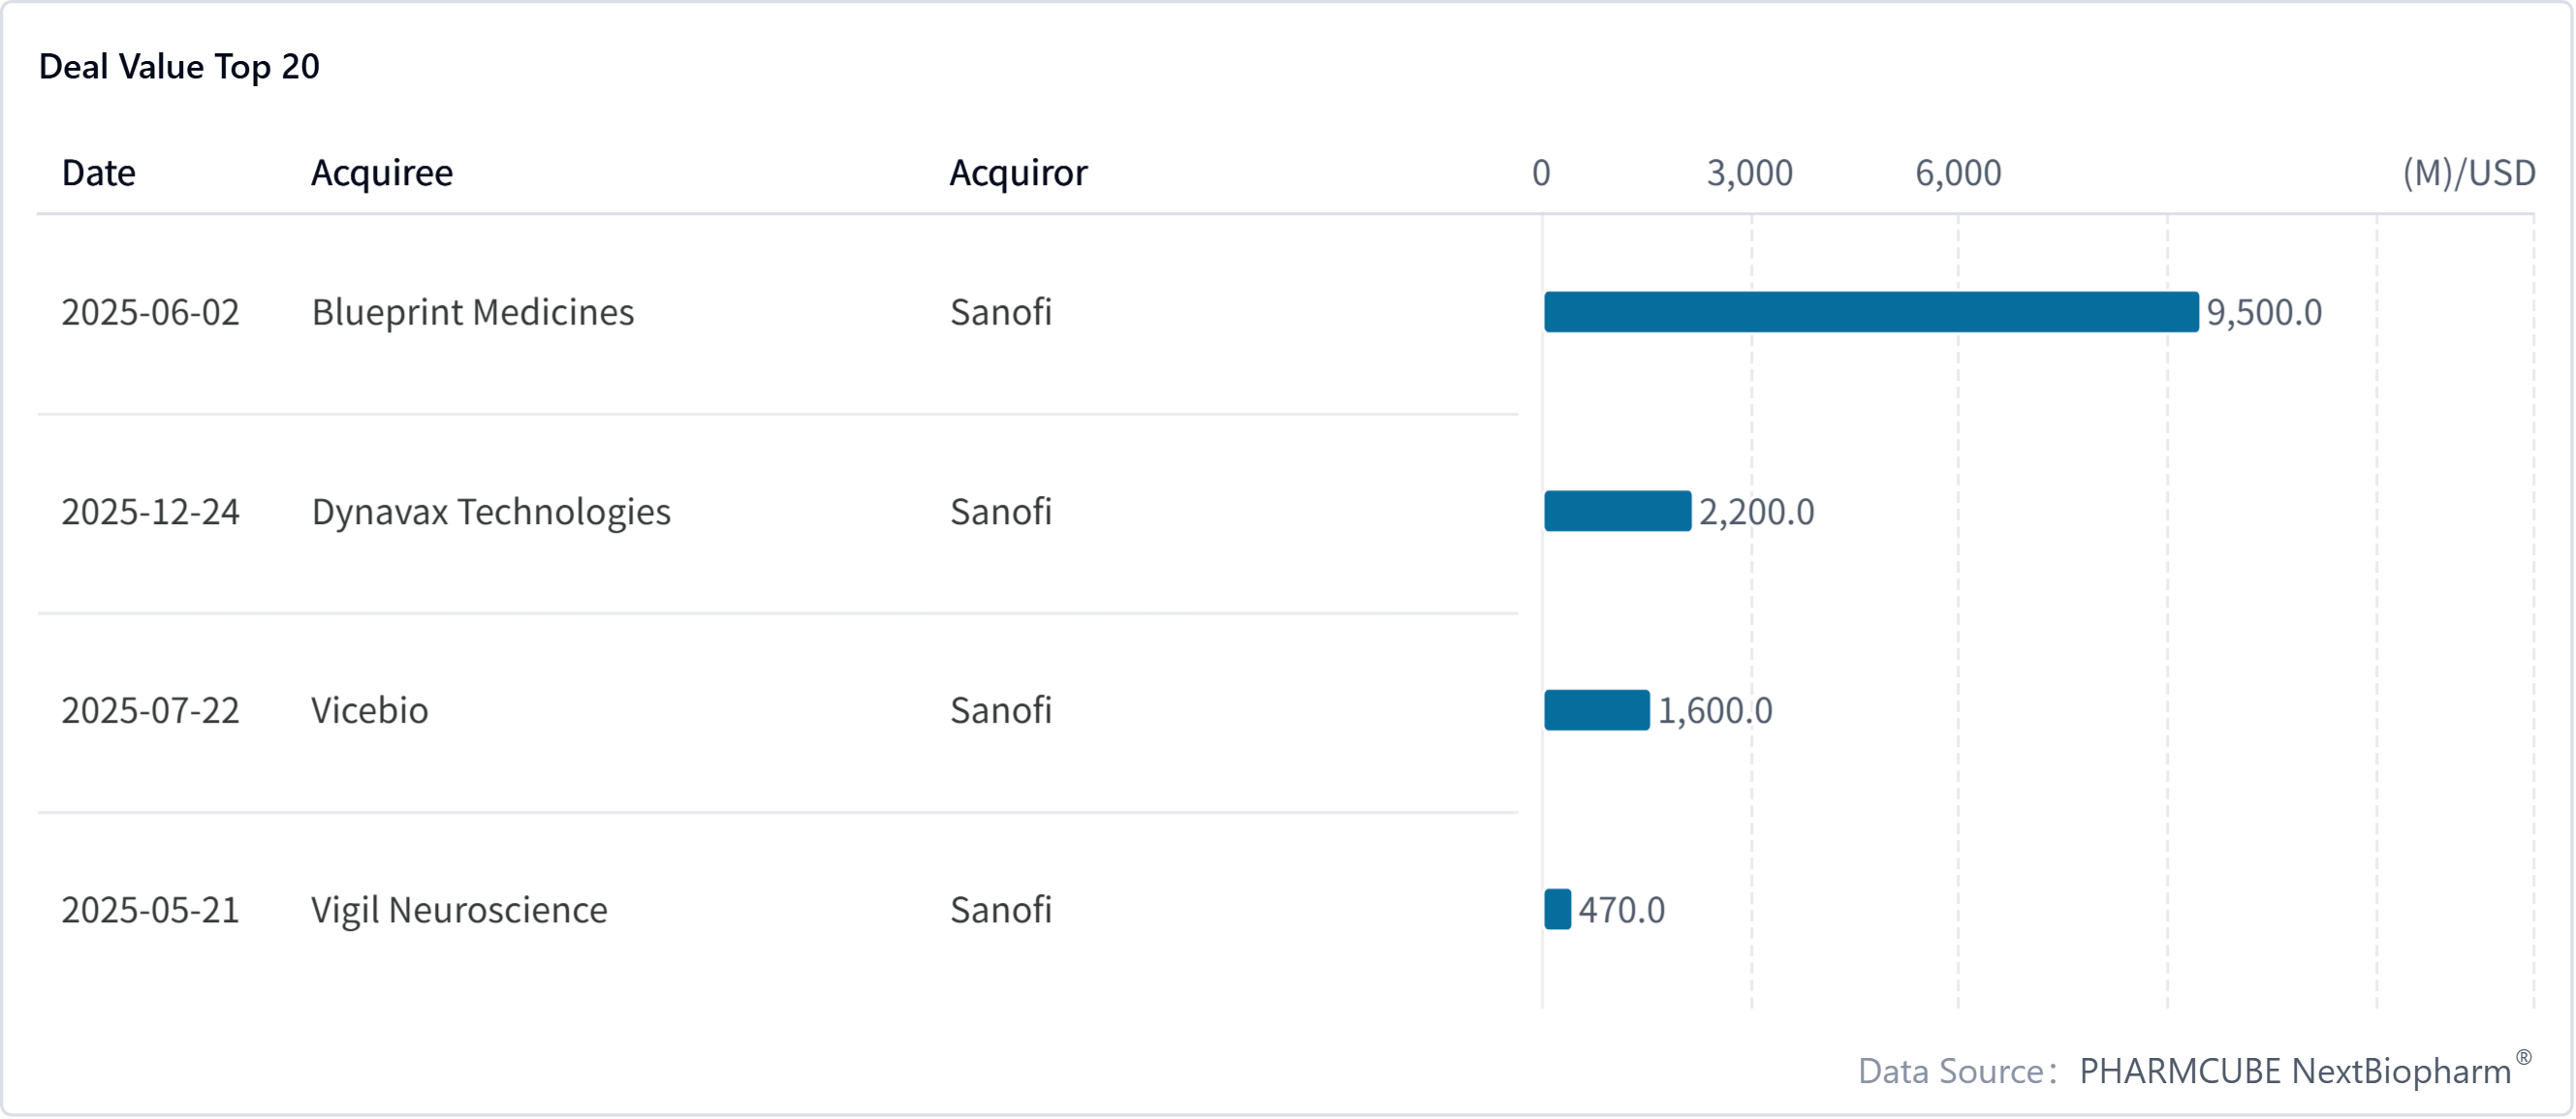The height and width of the screenshot is (1119, 2576).
Task: Click the Deal Value Top 20 title
Action: tap(179, 66)
